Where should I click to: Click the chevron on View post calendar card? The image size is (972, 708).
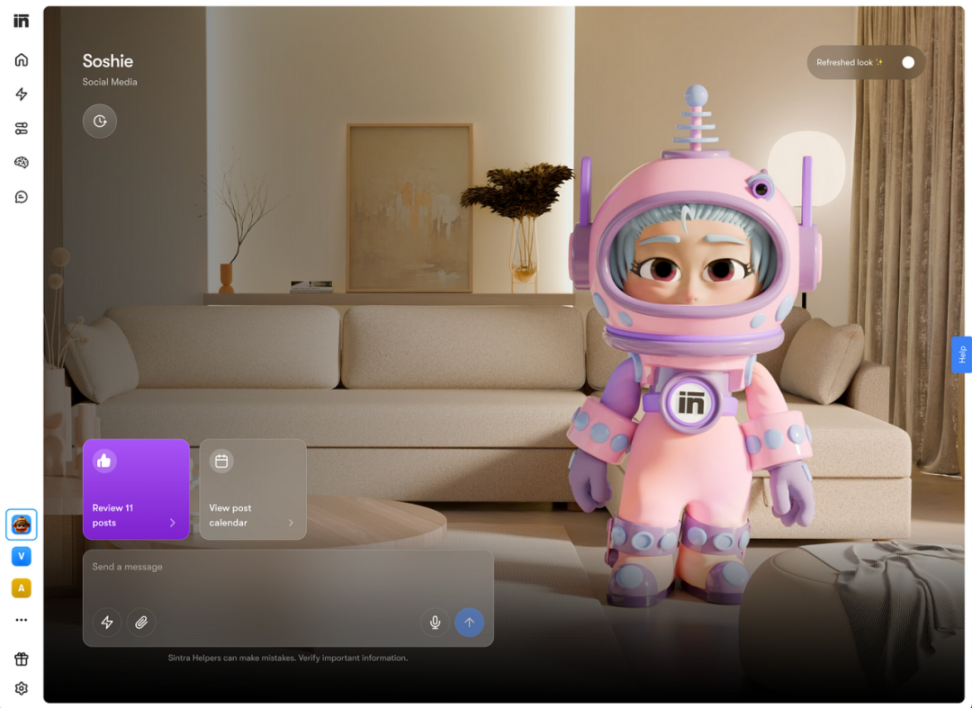point(291,523)
